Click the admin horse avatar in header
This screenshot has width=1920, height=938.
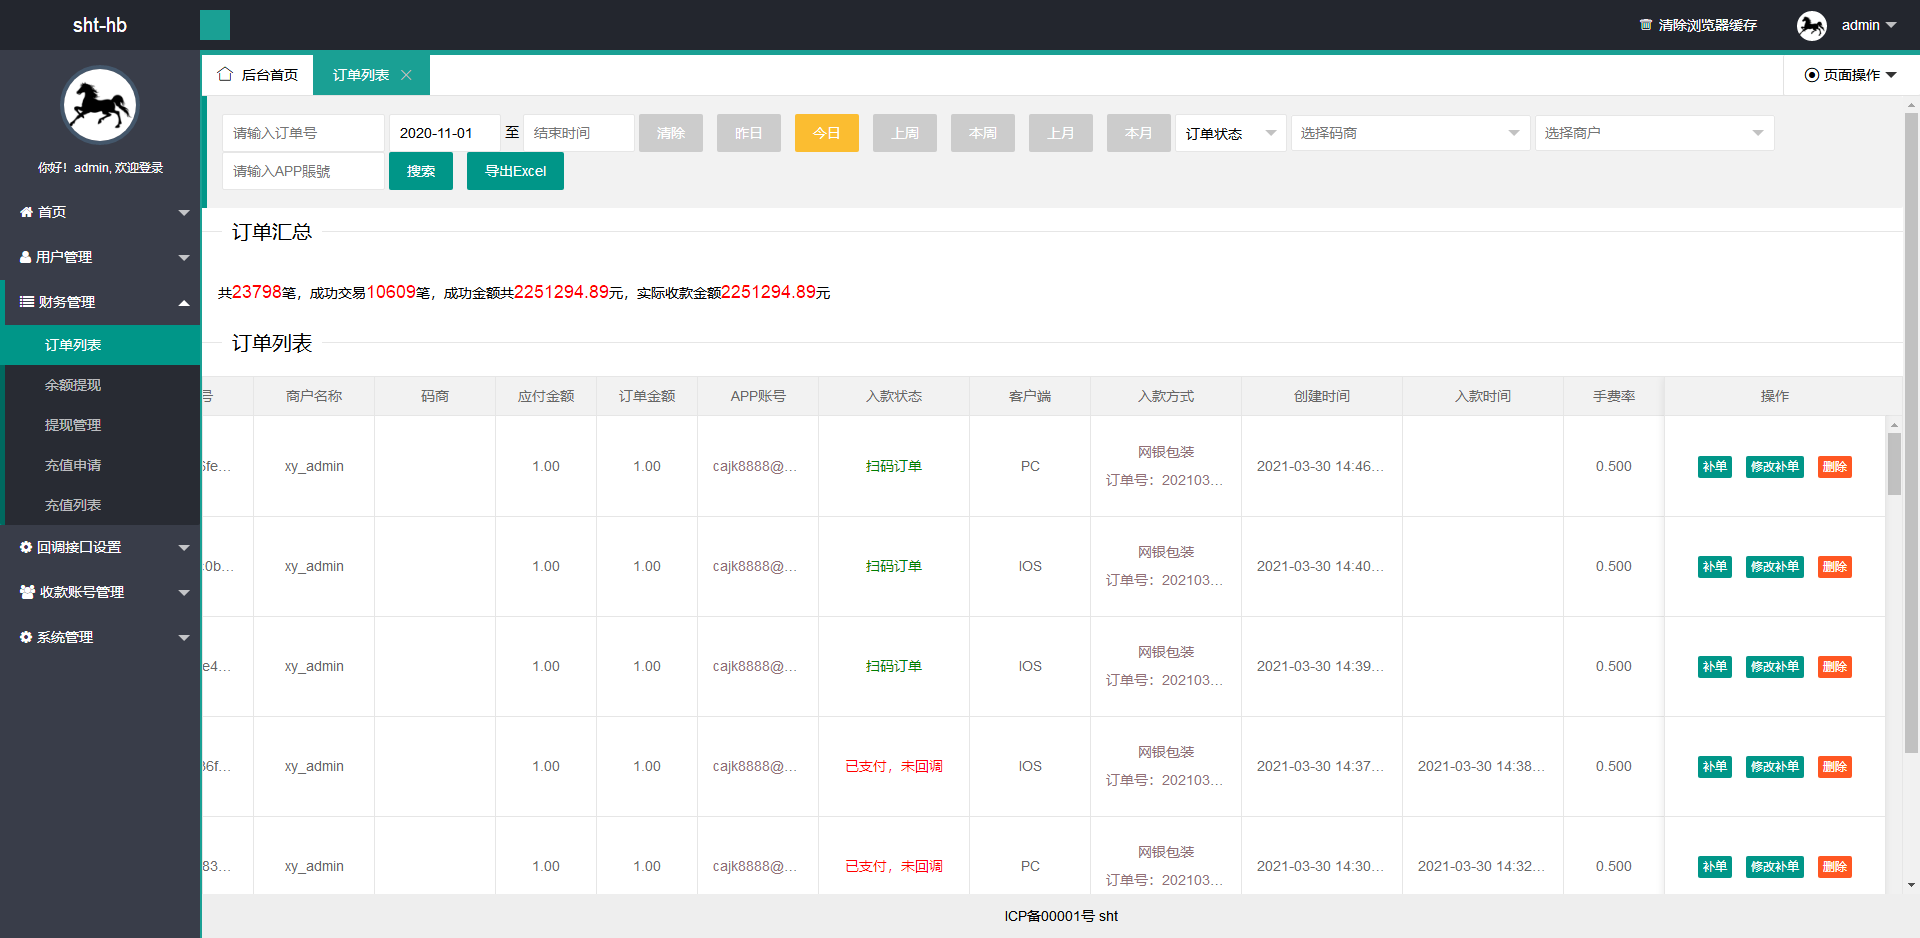click(x=1811, y=25)
